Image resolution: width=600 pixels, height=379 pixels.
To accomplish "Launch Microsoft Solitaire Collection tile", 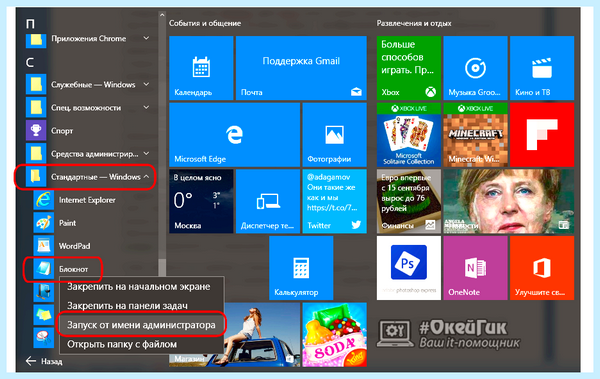I will coord(409,135).
